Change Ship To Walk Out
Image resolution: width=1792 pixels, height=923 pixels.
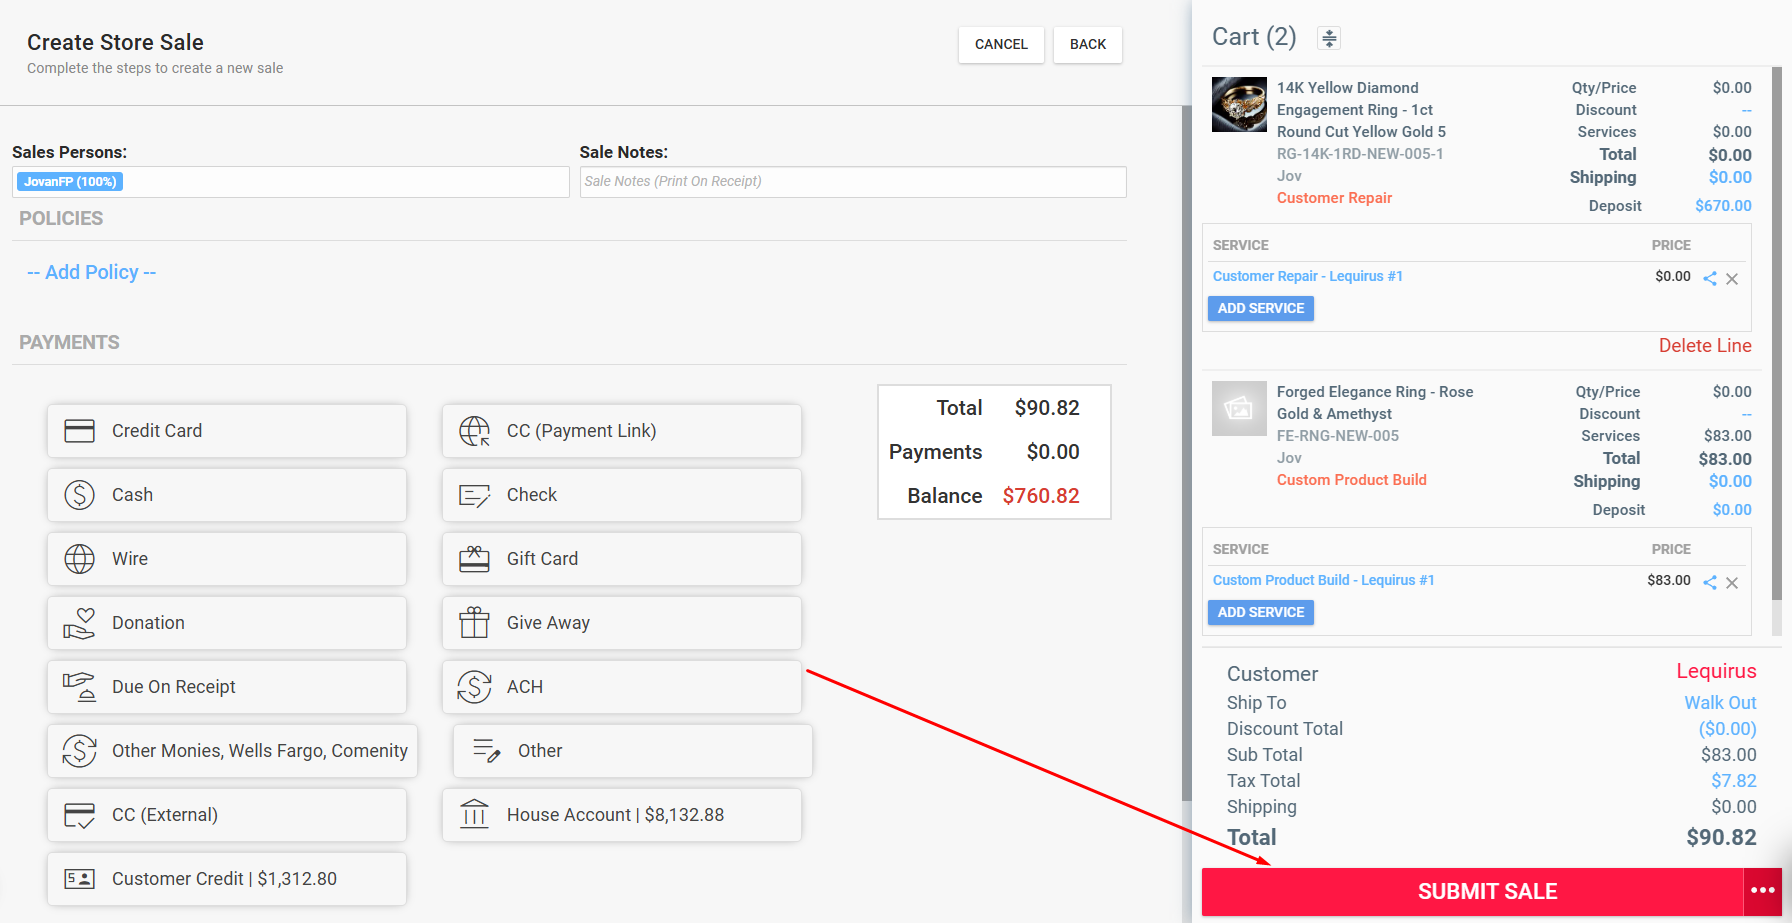[1720, 703]
